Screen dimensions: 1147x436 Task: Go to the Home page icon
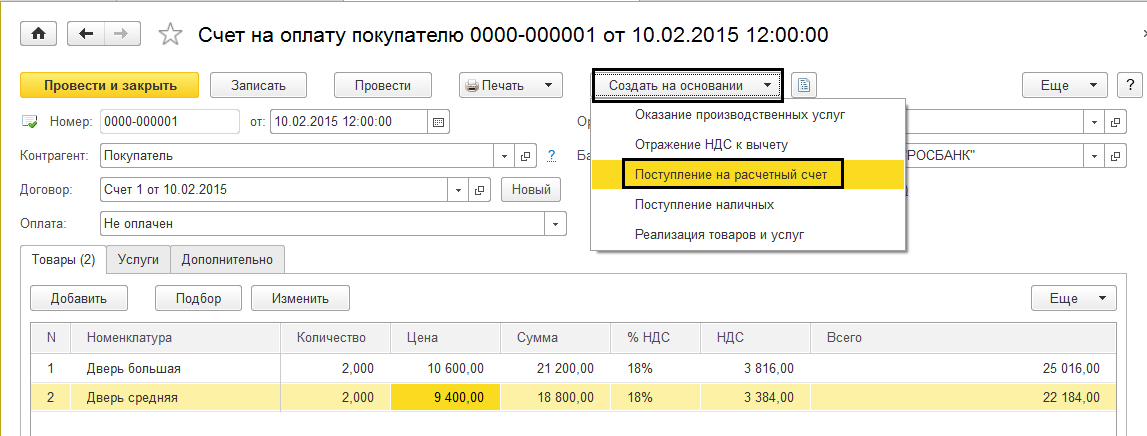(x=38, y=33)
